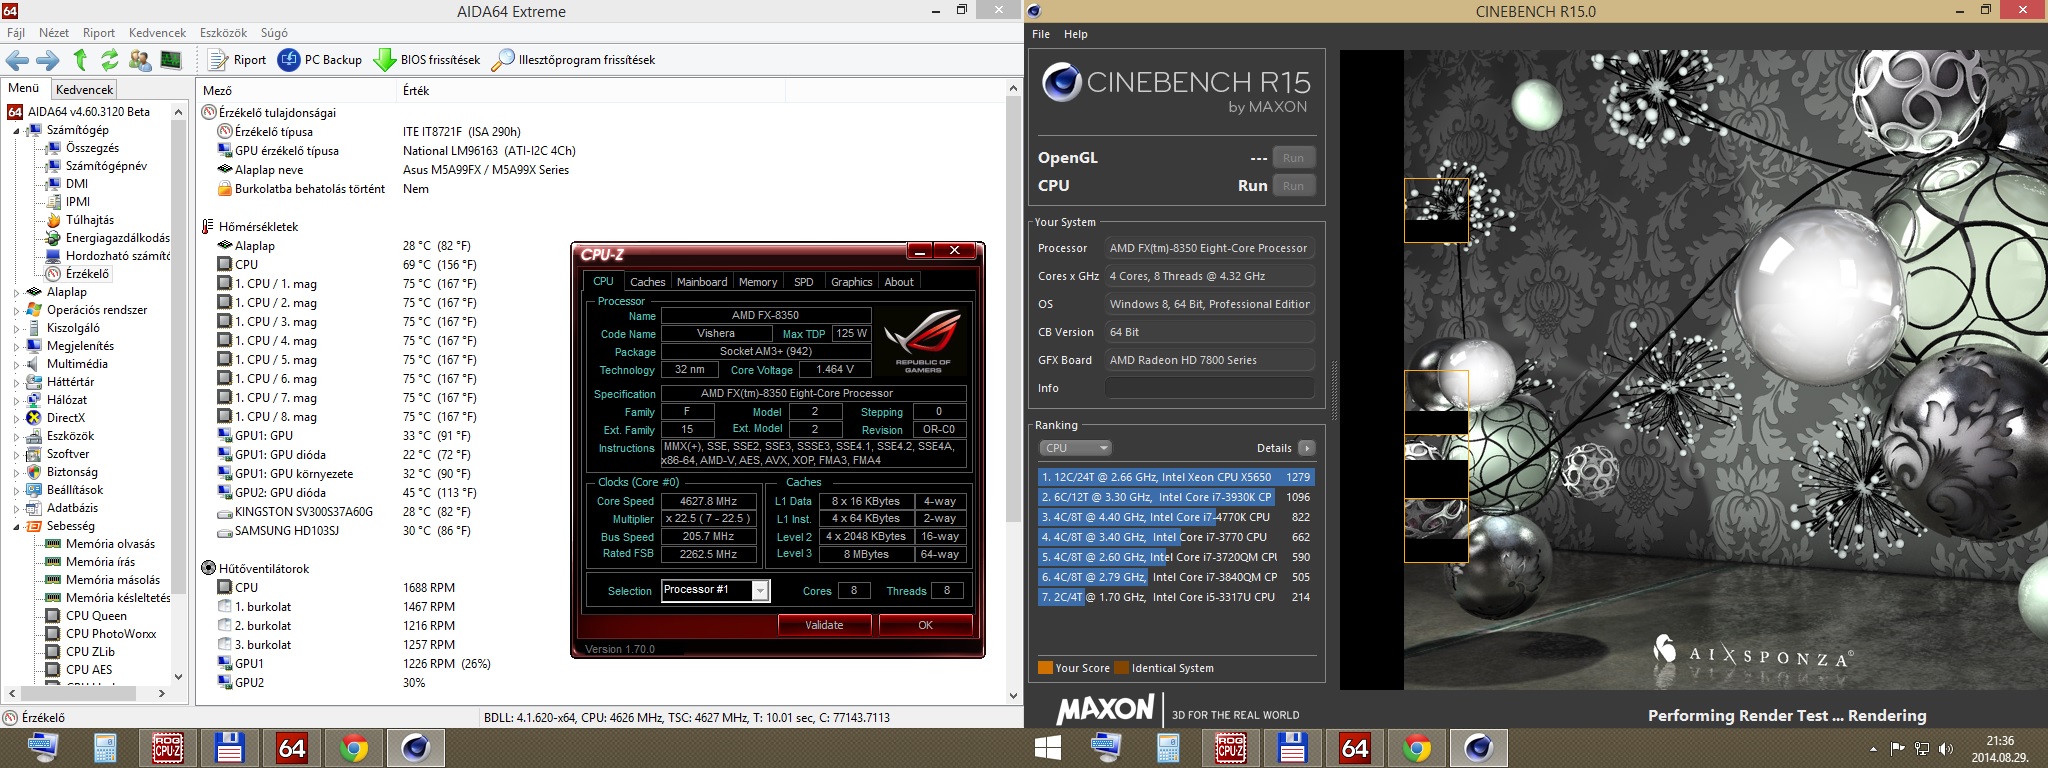The height and width of the screenshot is (768, 2048).
Task: Click the Details arrow button in Cinebench Ranking
Action: tap(1307, 448)
